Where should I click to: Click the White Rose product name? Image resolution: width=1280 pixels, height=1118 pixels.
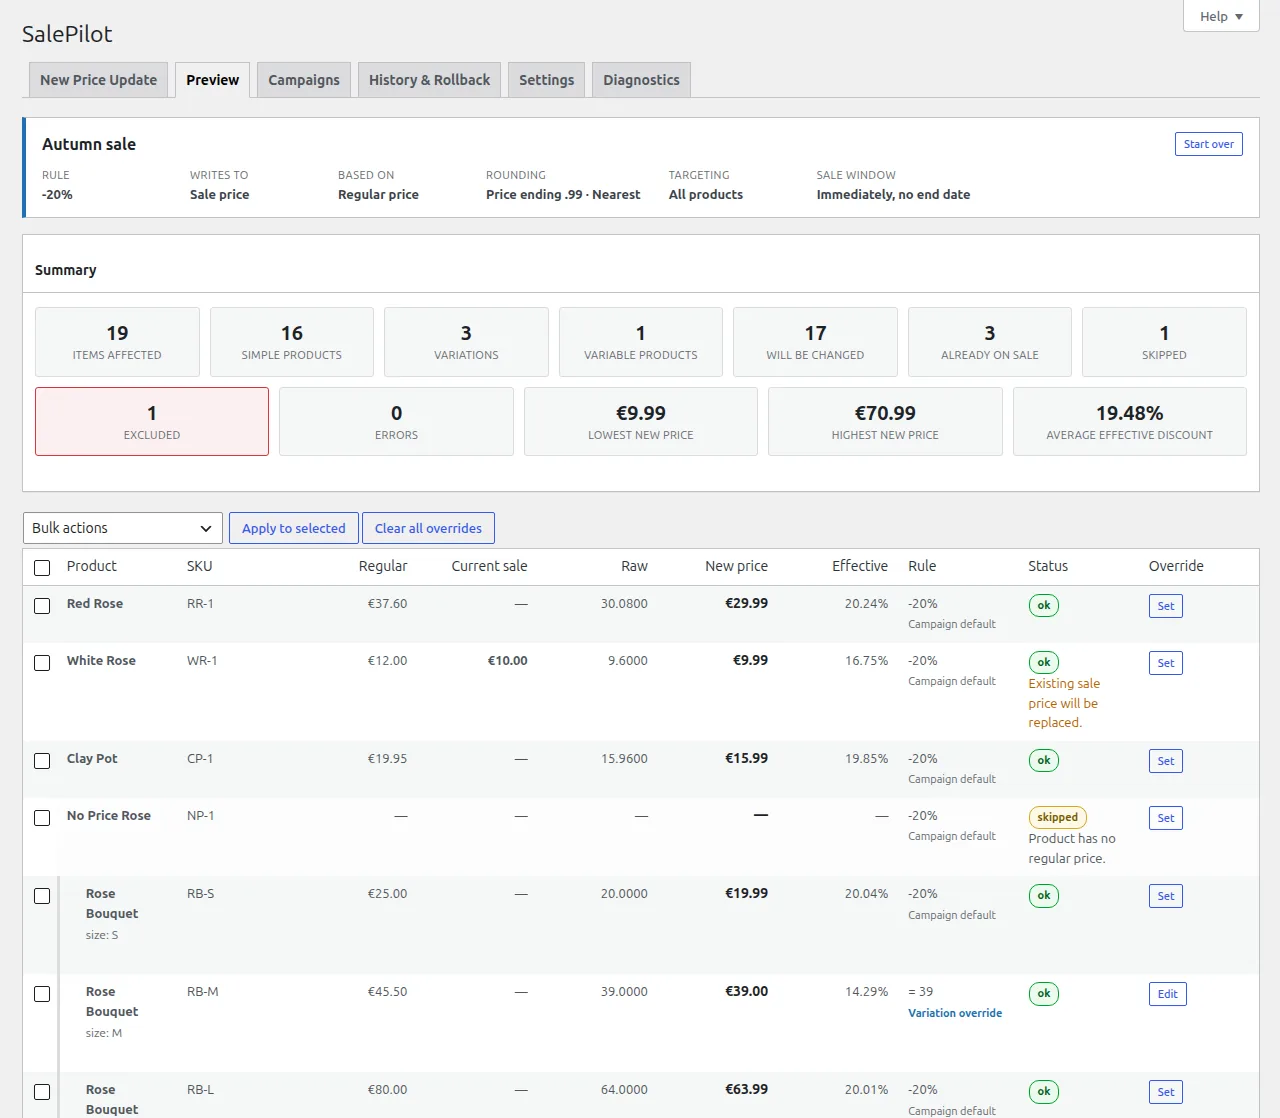coord(101,661)
